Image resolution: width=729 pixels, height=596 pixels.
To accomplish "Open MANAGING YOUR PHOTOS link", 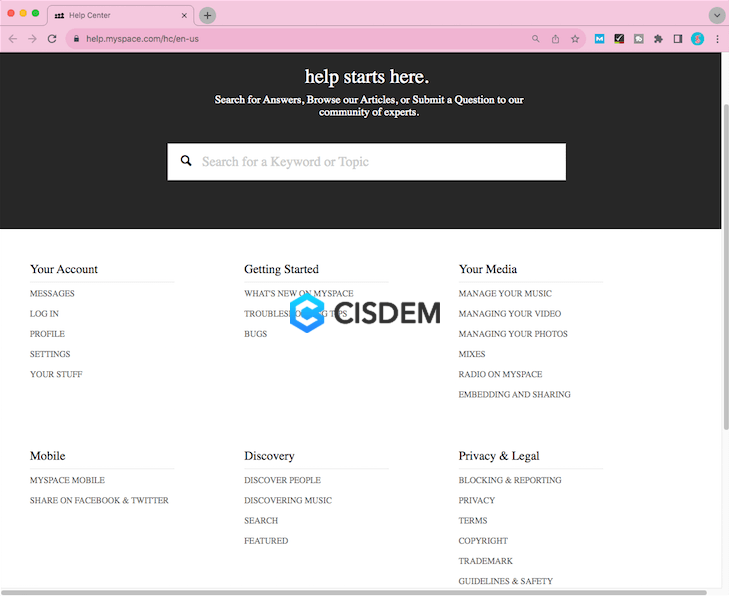I will coord(513,334).
